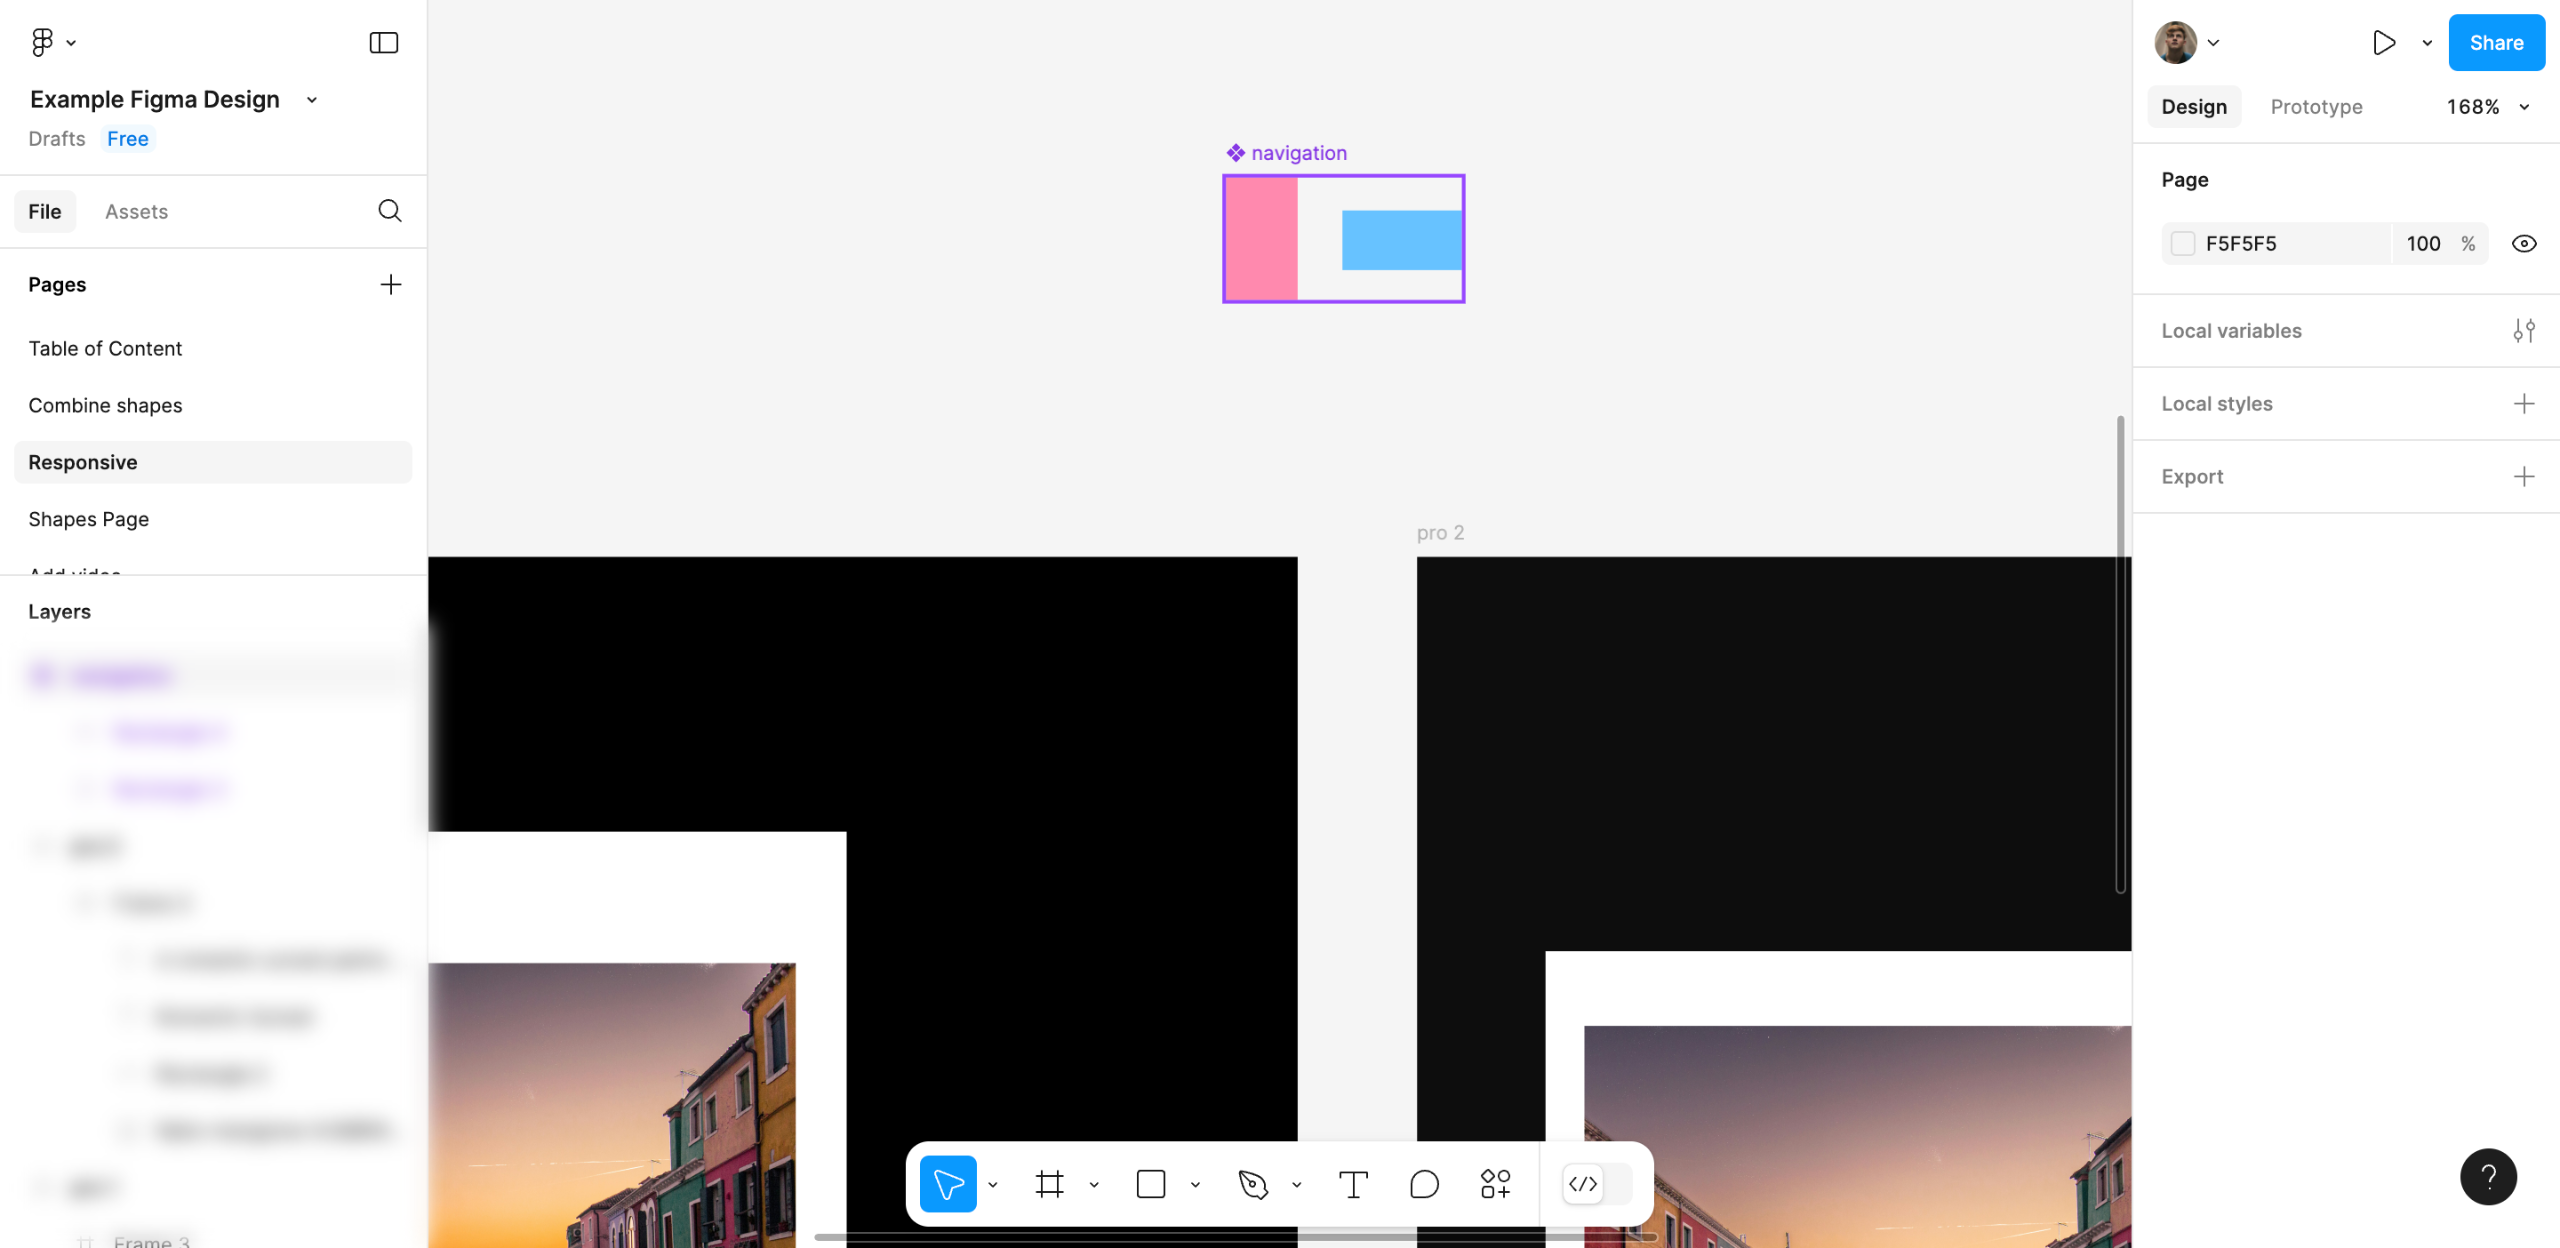
Task: Click the search icon in left panel
Action: point(390,211)
